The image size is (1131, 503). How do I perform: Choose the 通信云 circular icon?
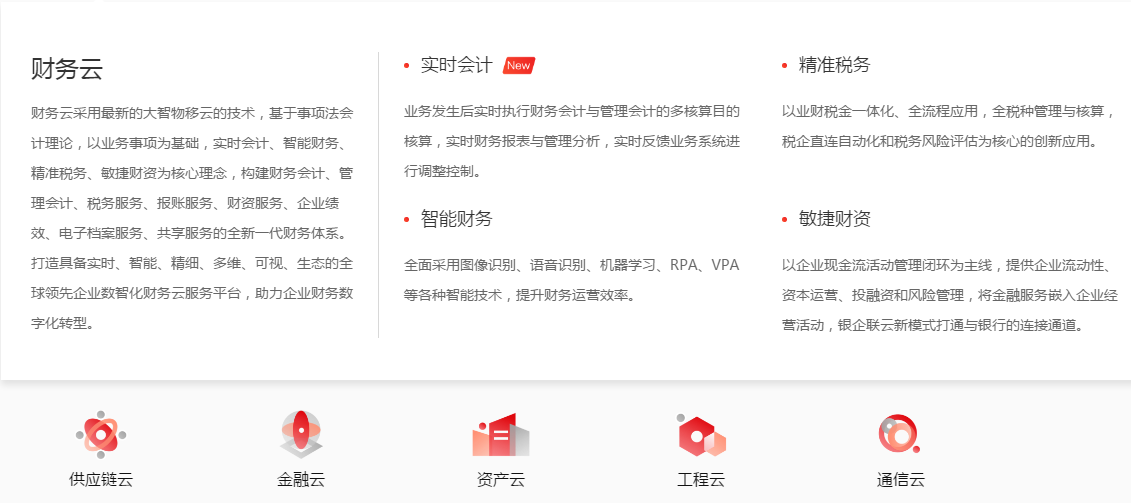899,434
